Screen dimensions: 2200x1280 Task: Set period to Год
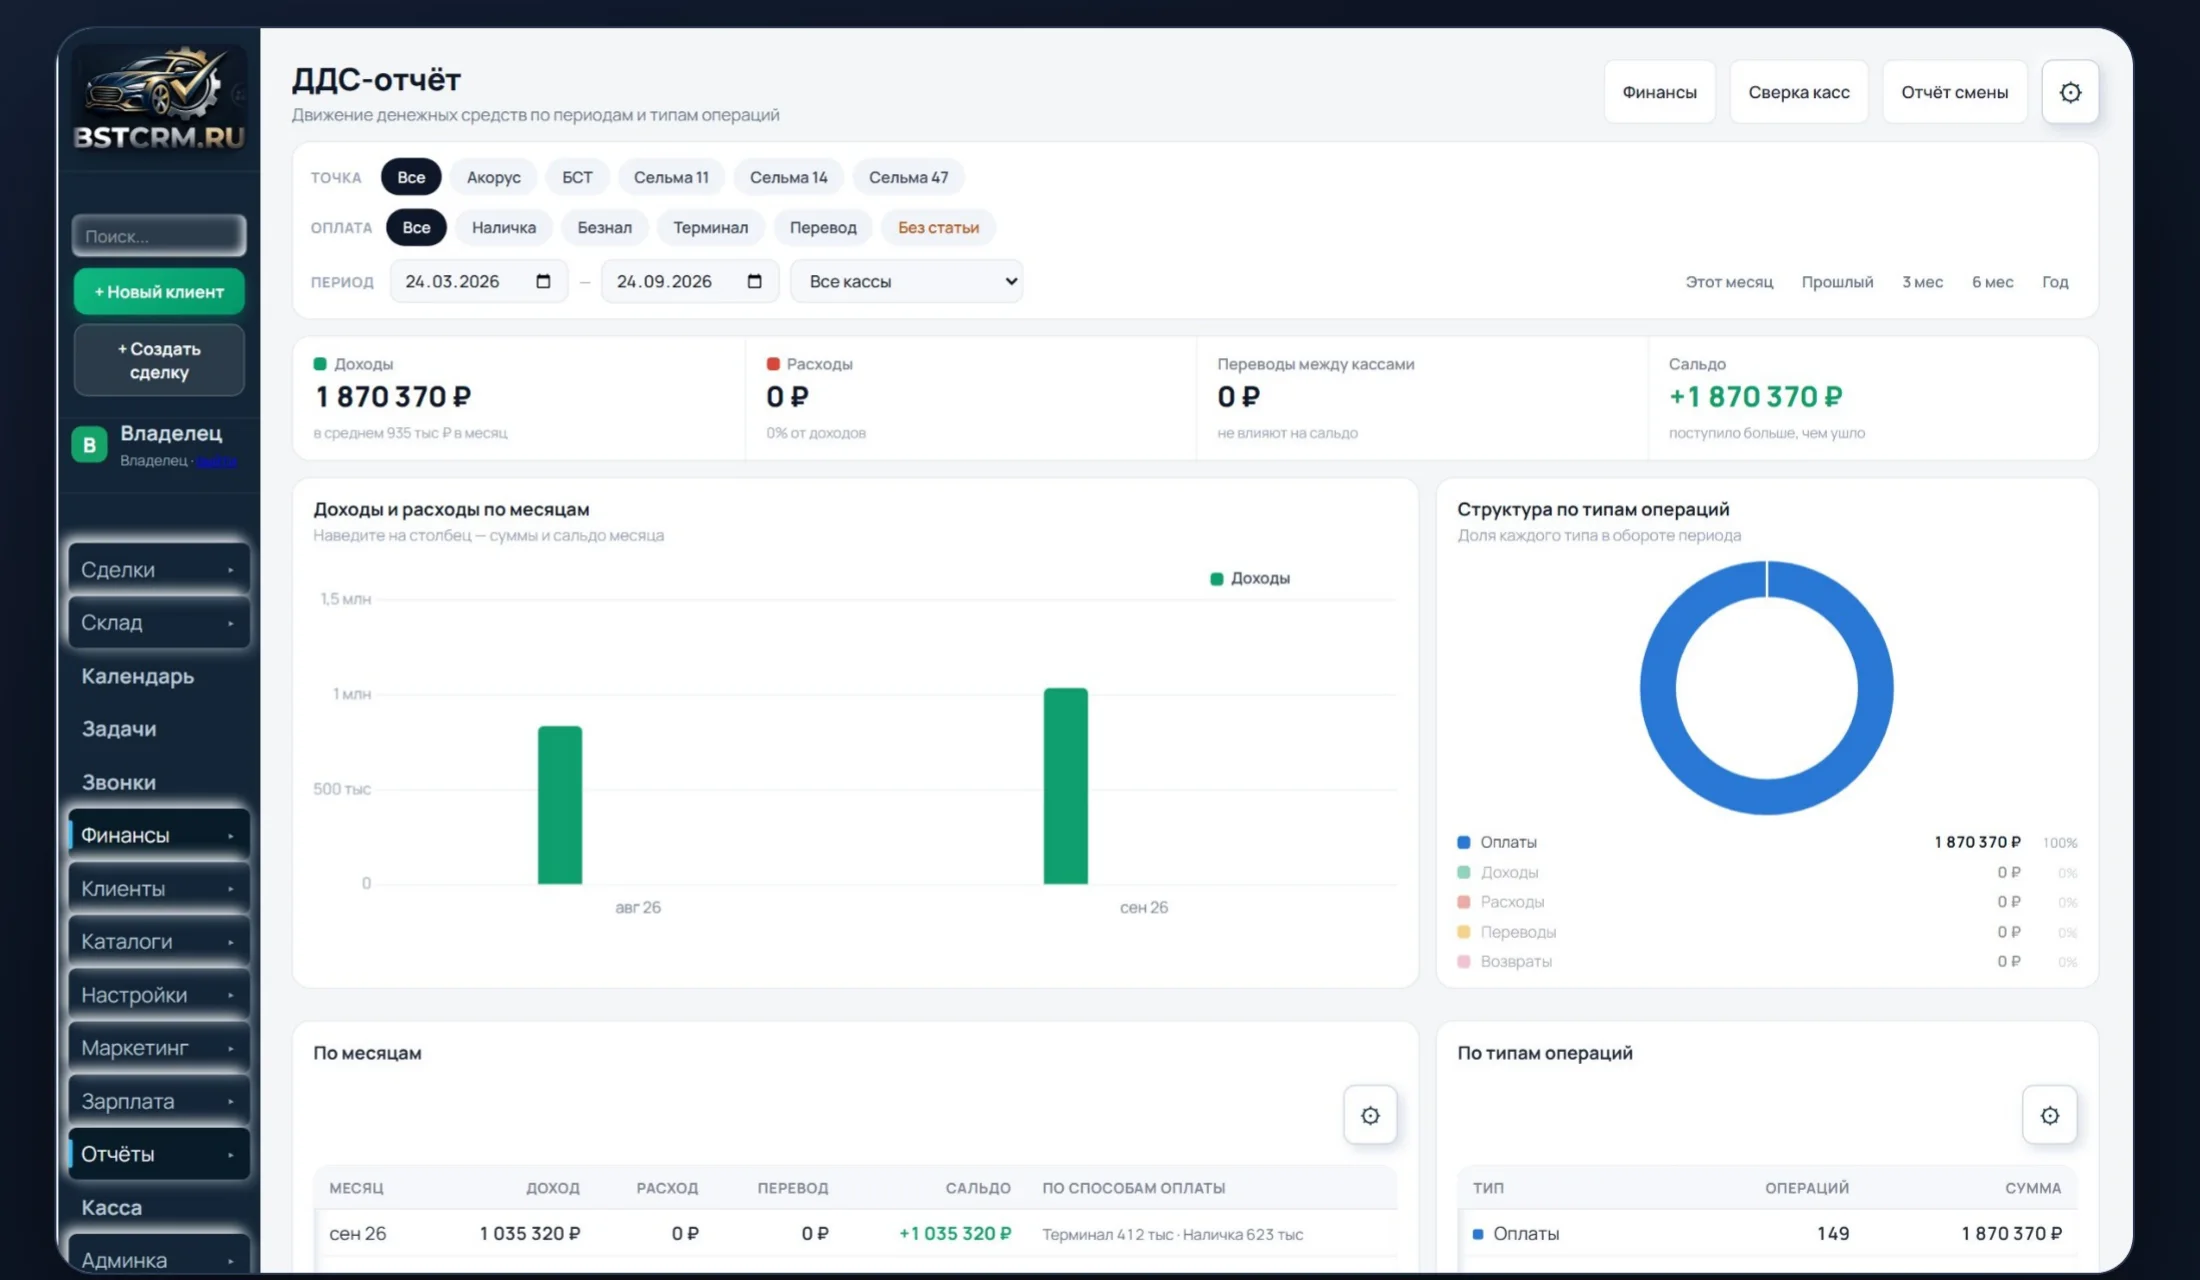[2055, 282]
